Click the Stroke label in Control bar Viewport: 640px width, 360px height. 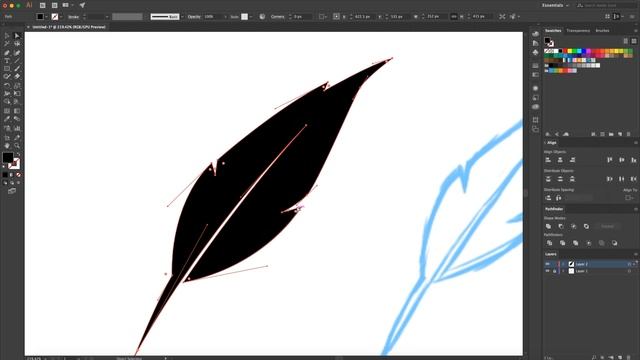click(x=73, y=17)
